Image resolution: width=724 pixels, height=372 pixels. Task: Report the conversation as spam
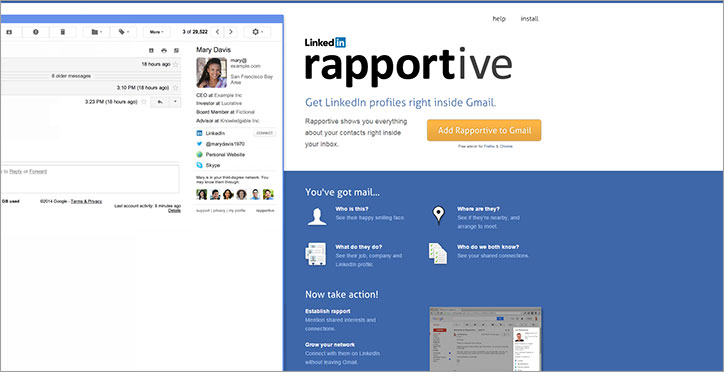click(x=36, y=32)
